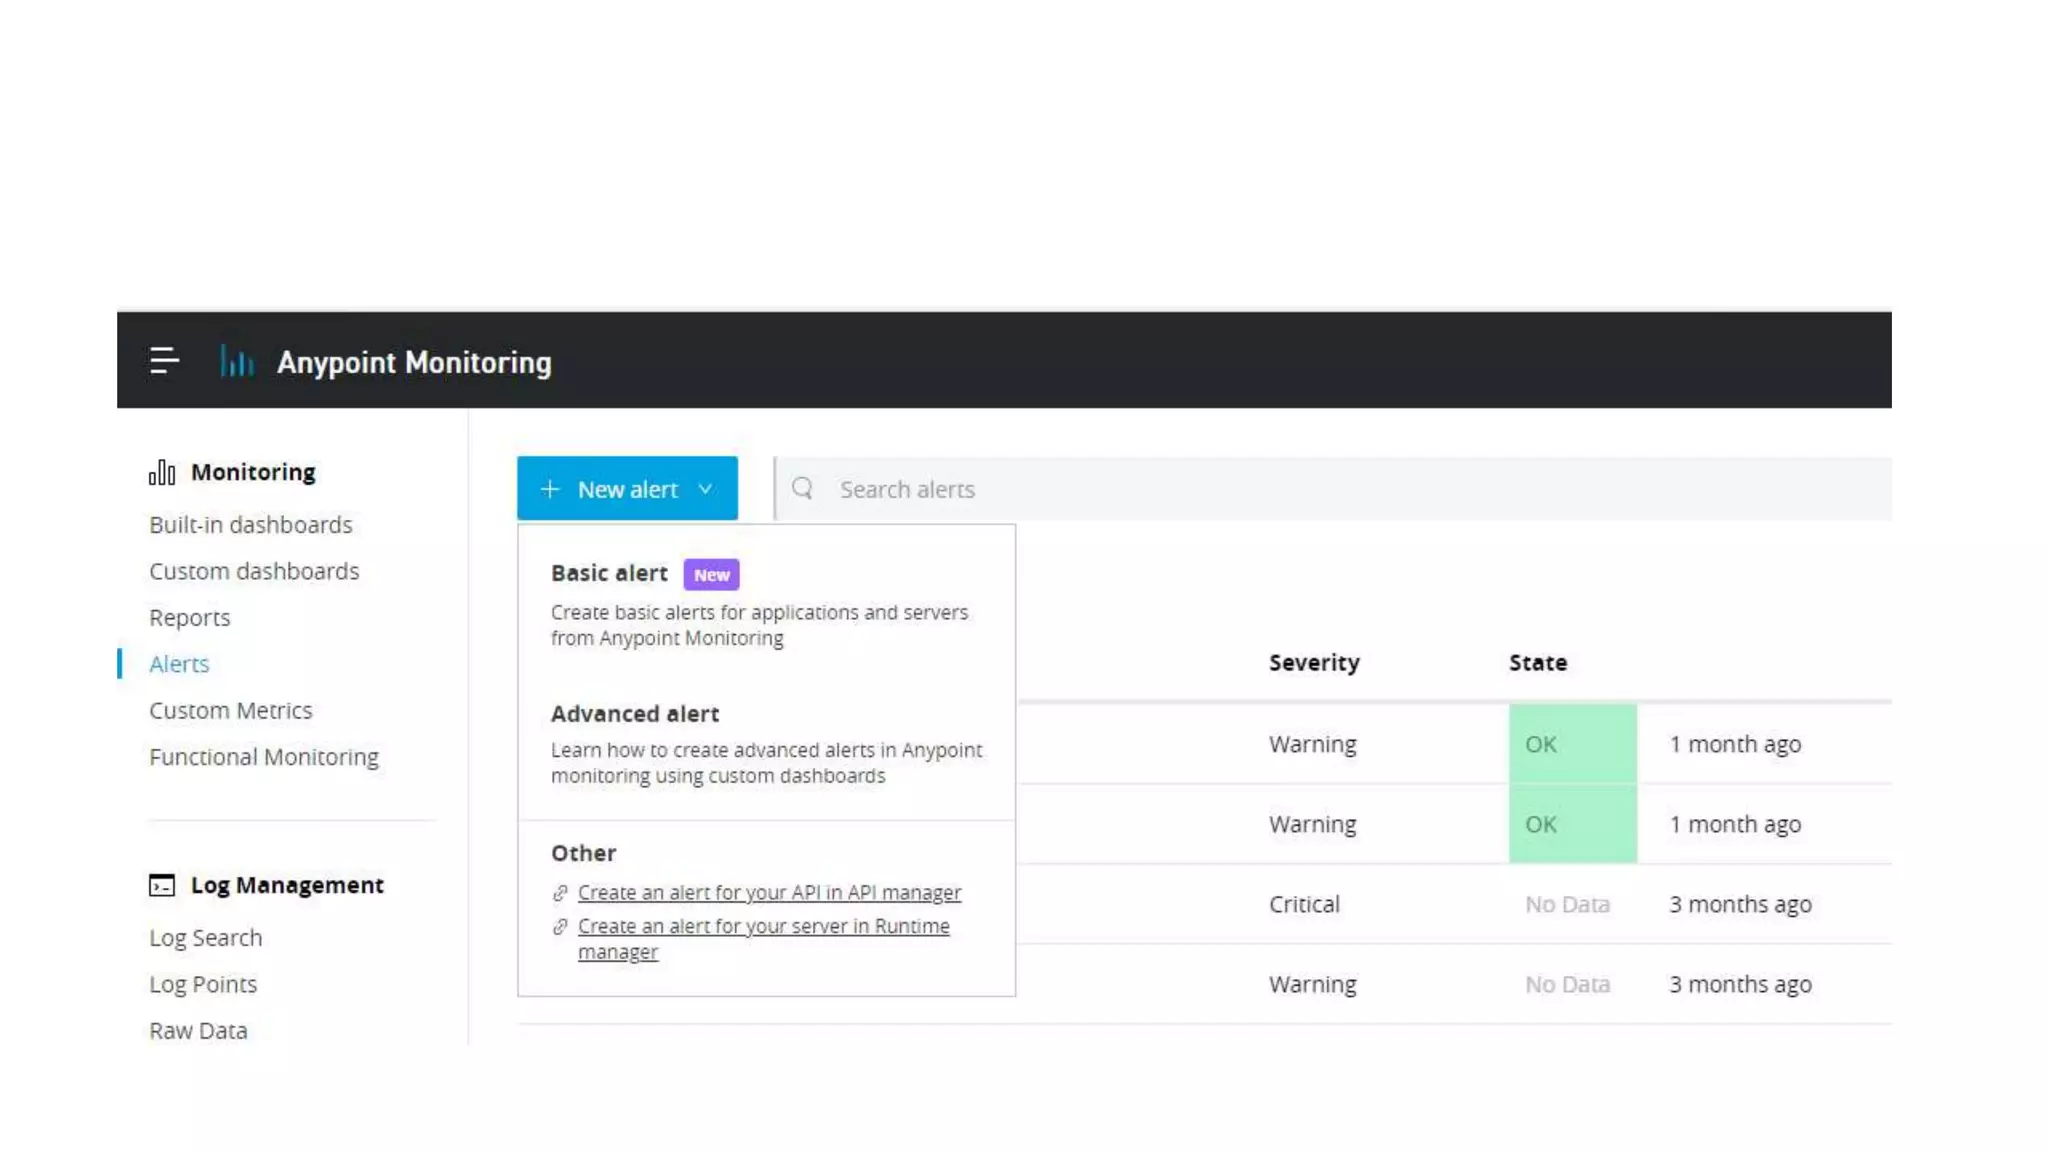This screenshot has width=2048, height=1152.
Task: Click the plus icon on New alert
Action: (x=549, y=489)
